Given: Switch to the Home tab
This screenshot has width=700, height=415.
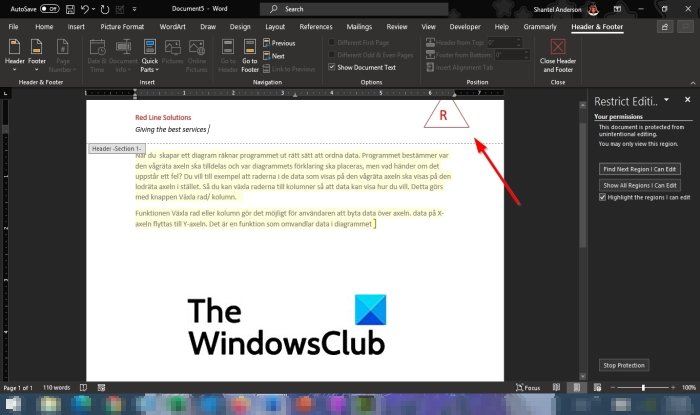Looking at the screenshot, I should pos(44,27).
